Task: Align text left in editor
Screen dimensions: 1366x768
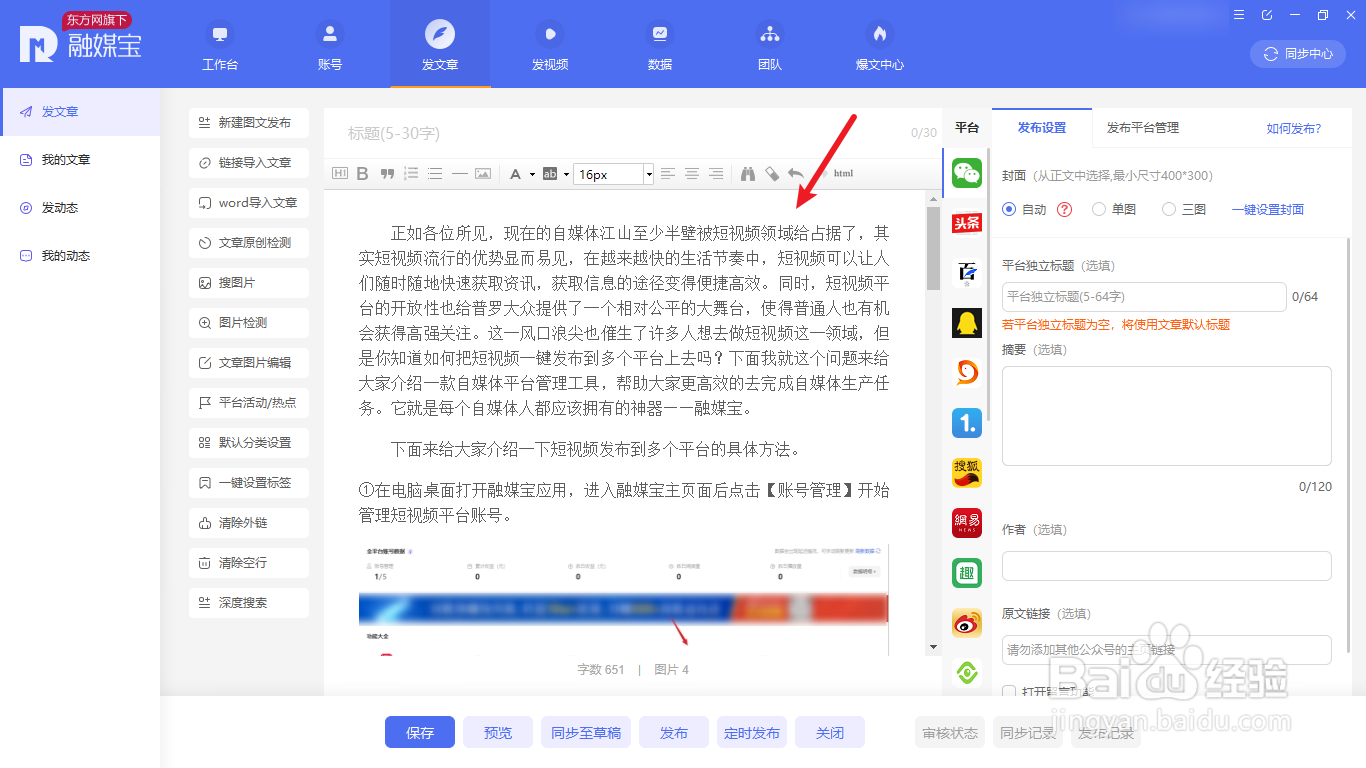Action: pos(668,174)
